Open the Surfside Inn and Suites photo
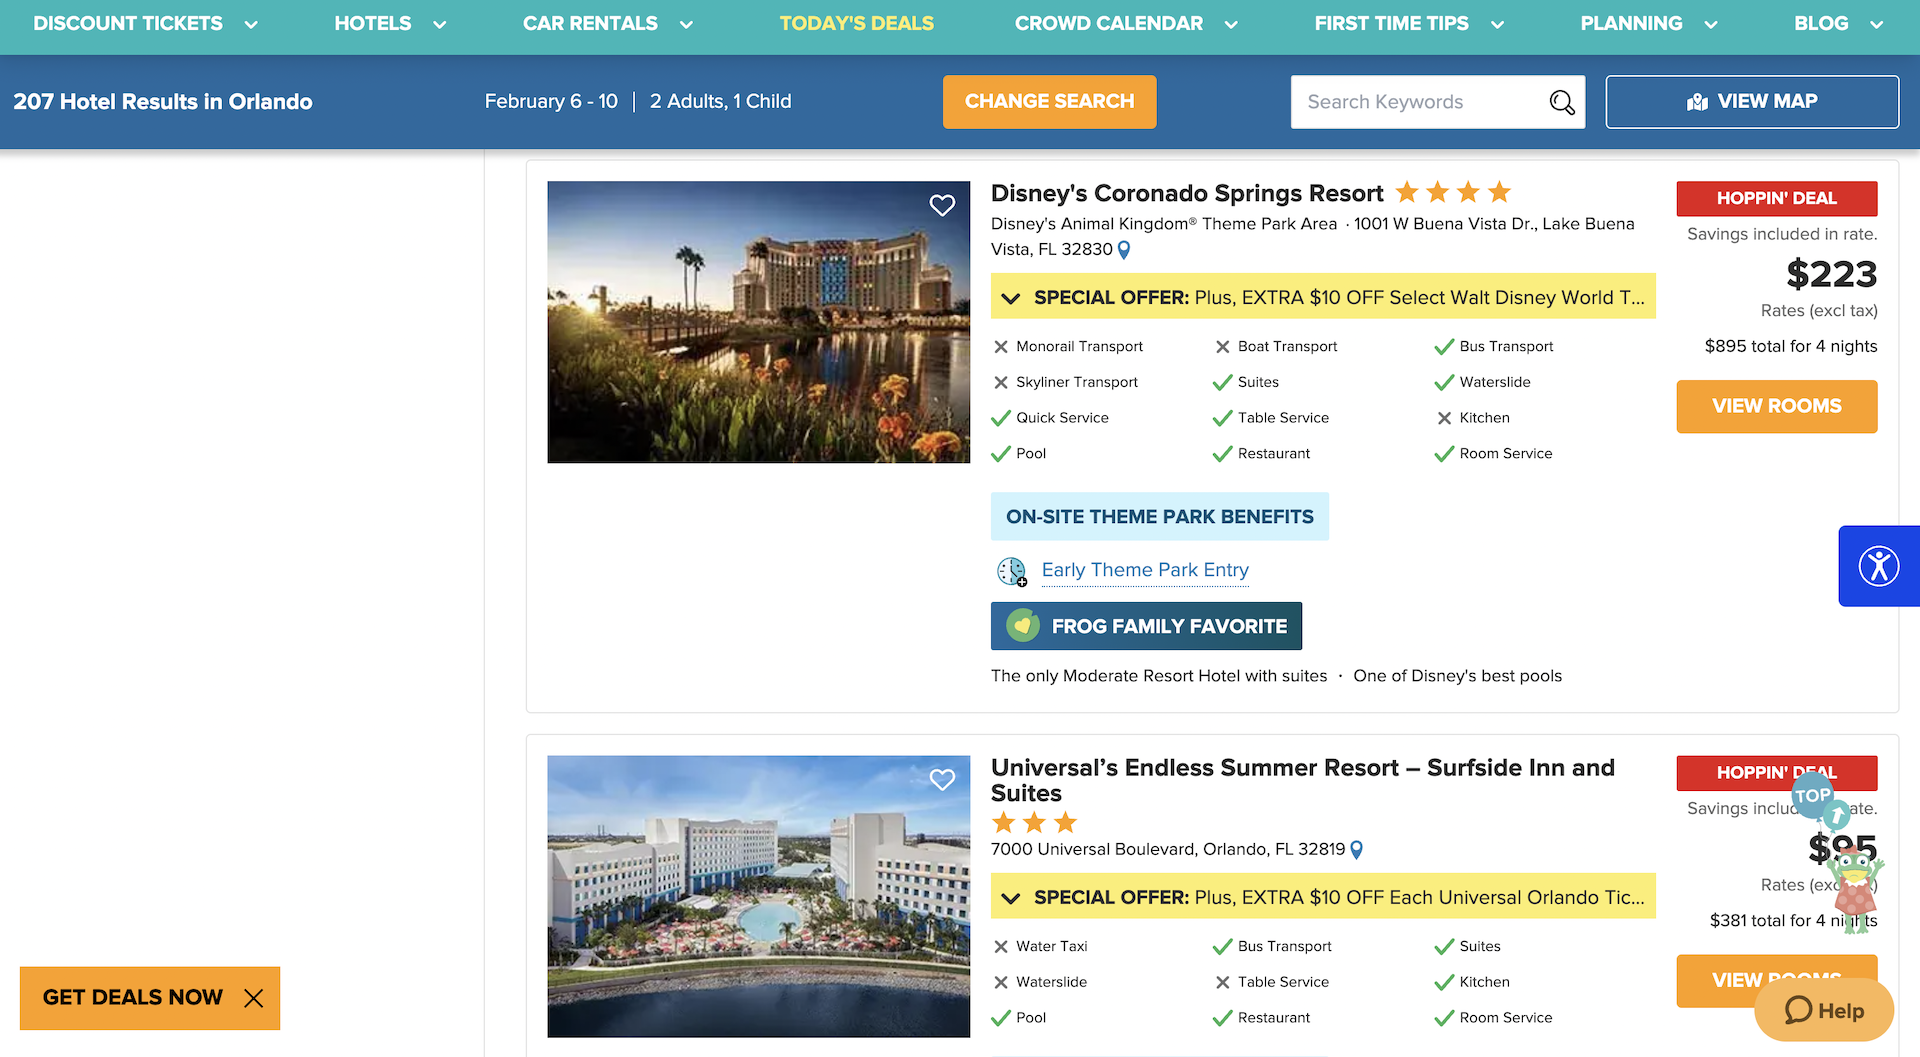The image size is (1920, 1057). point(759,896)
